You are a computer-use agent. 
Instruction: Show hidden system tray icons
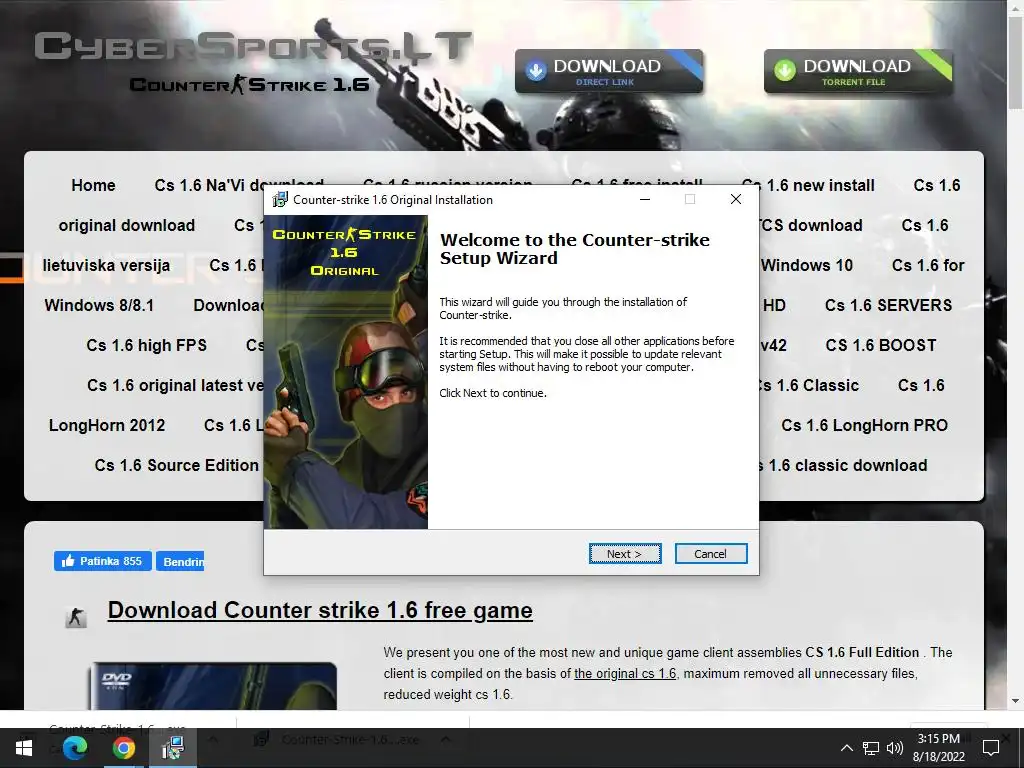846,748
